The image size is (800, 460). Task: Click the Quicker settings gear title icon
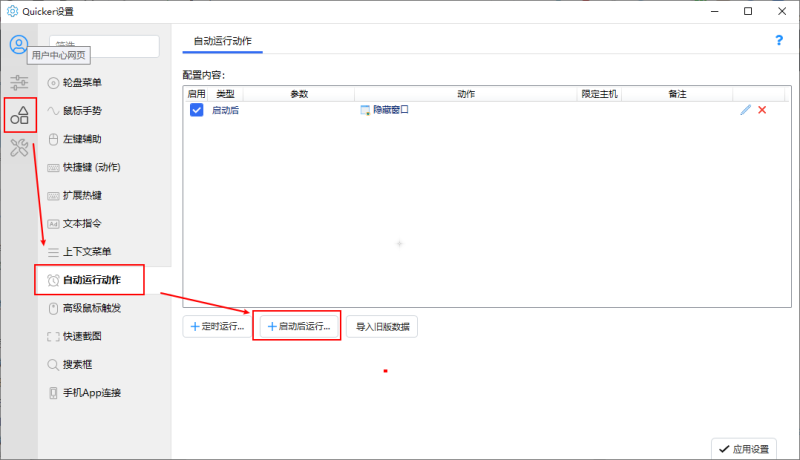(x=12, y=11)
